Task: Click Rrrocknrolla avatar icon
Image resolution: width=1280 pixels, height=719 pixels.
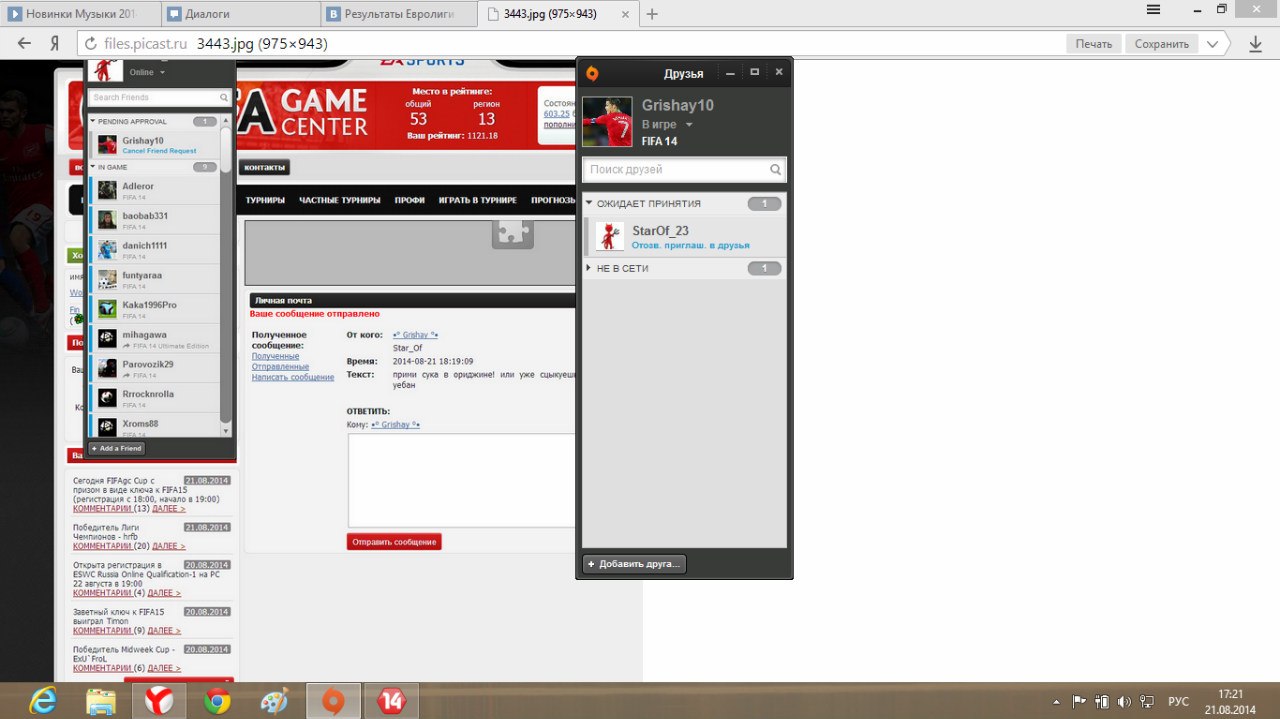Action: 107,398
